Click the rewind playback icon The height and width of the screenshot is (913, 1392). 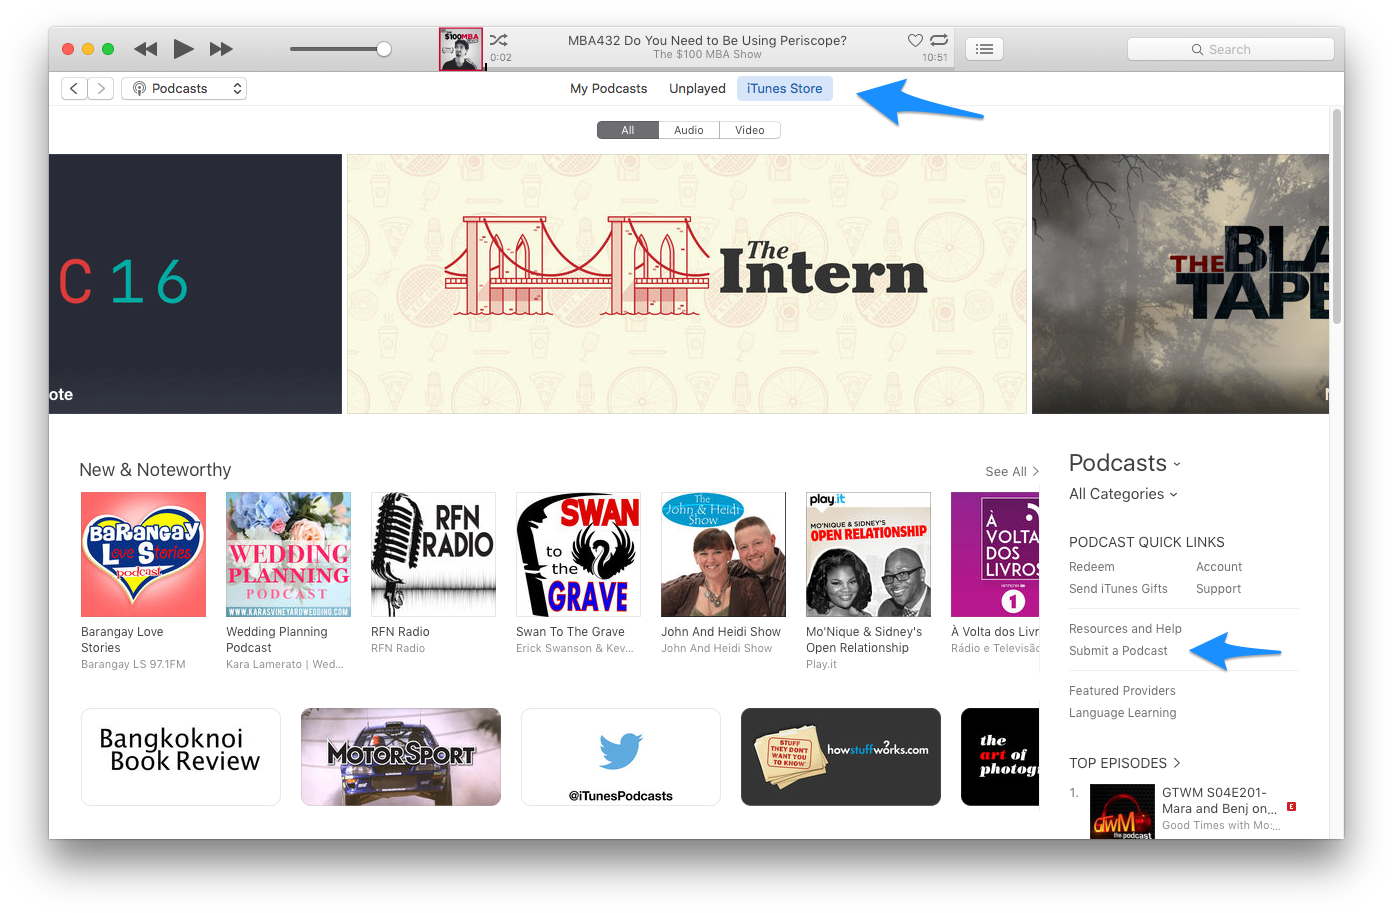145,48
